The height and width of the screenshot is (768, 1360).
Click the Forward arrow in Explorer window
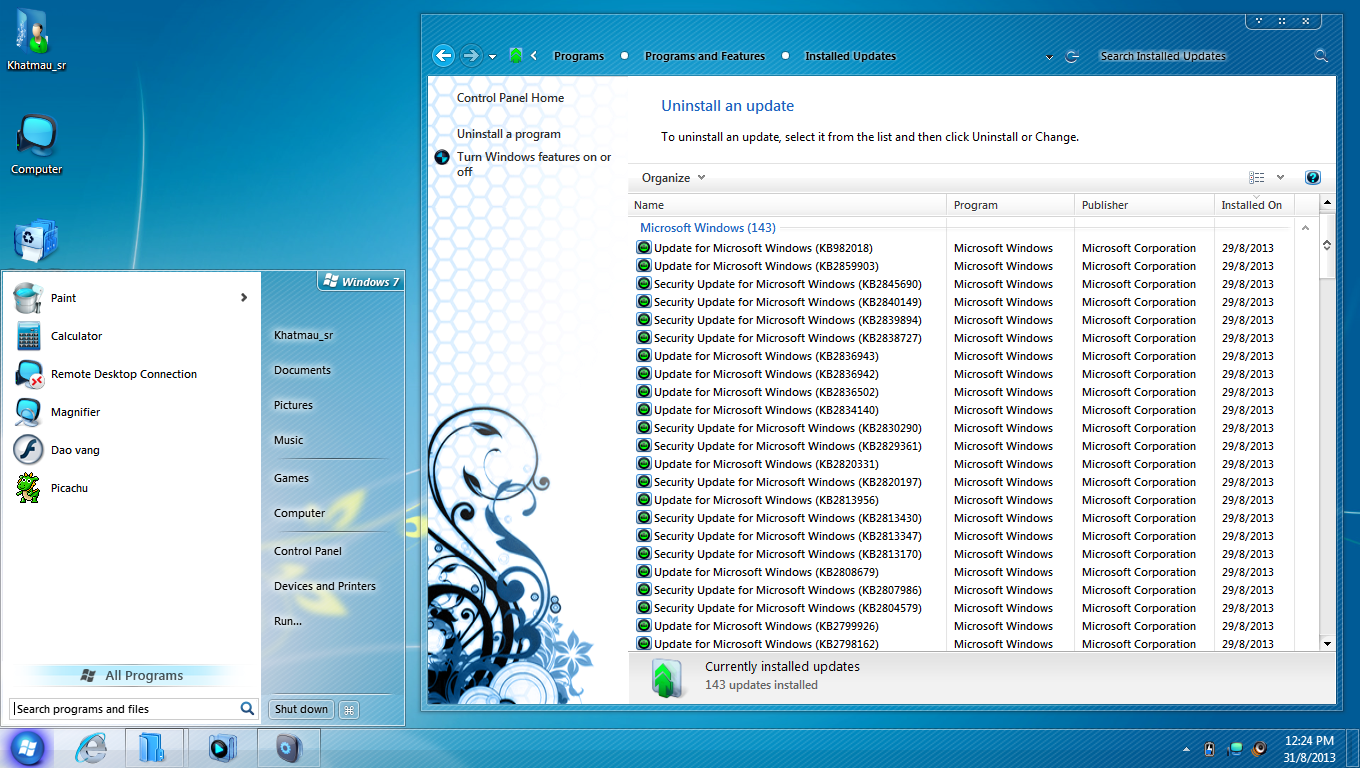click(x=471, y=56)
